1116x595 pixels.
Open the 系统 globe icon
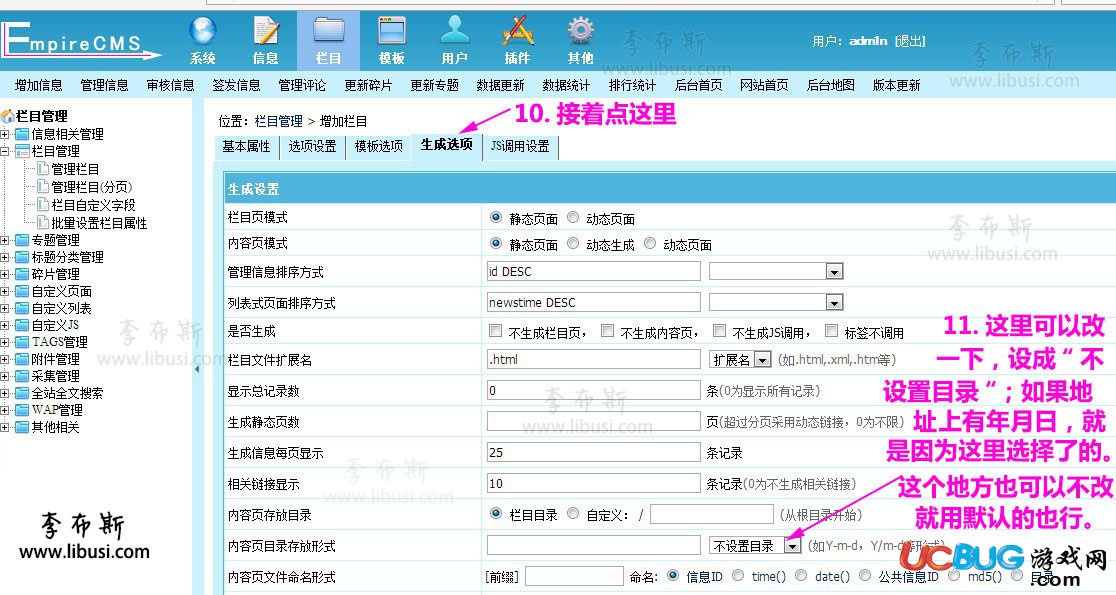[x=203, y=32]
